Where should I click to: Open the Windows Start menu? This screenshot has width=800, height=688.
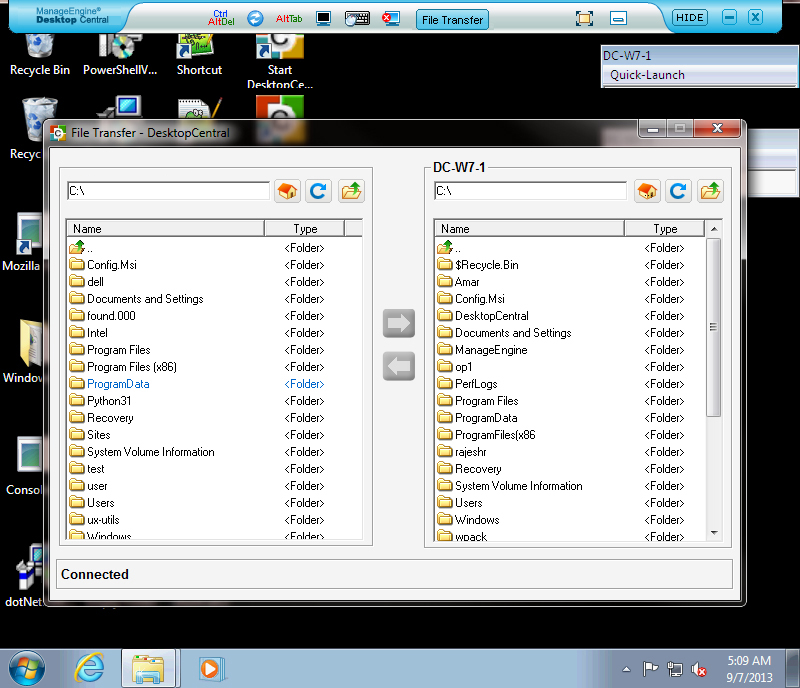coord(27,668)
